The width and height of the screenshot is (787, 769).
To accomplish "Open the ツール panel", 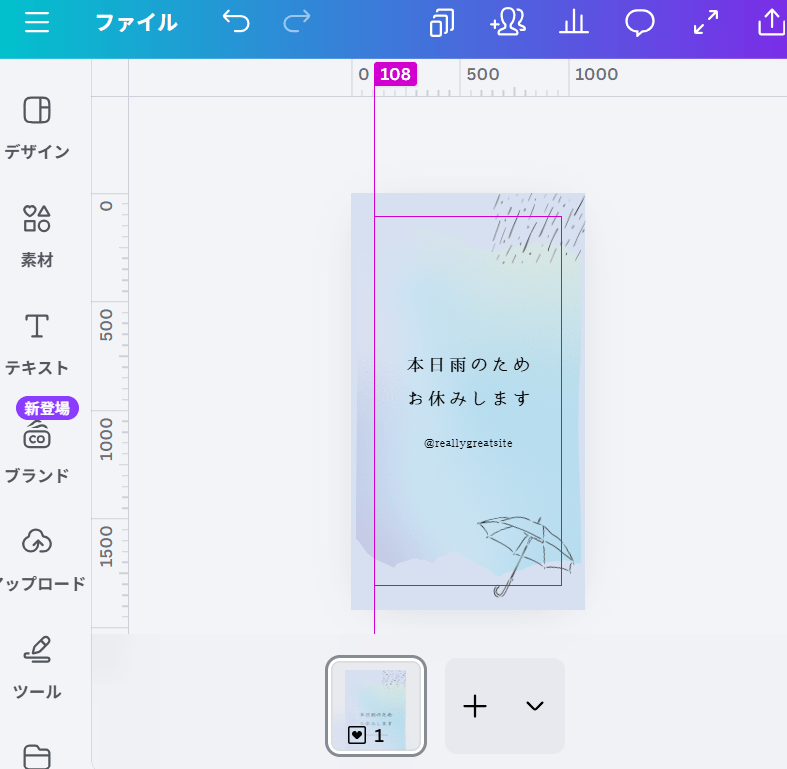I will 37,669.
